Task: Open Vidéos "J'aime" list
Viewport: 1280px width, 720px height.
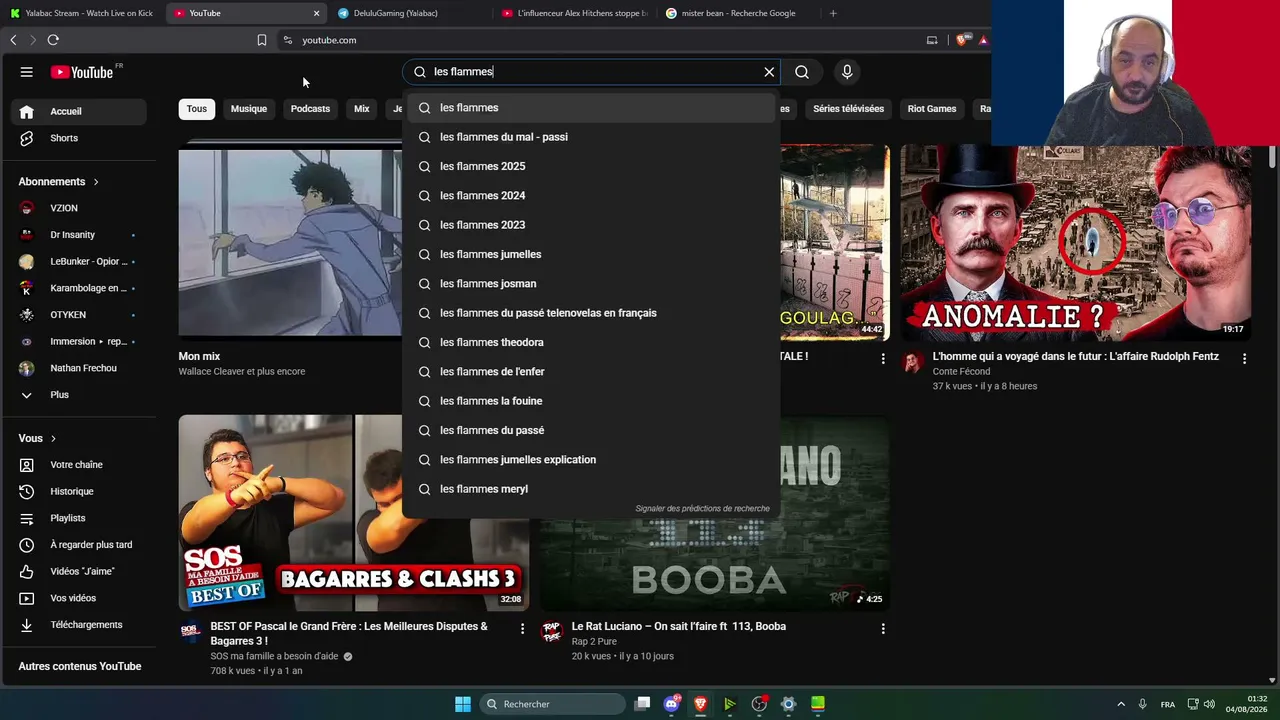Action: coord(78,572)
